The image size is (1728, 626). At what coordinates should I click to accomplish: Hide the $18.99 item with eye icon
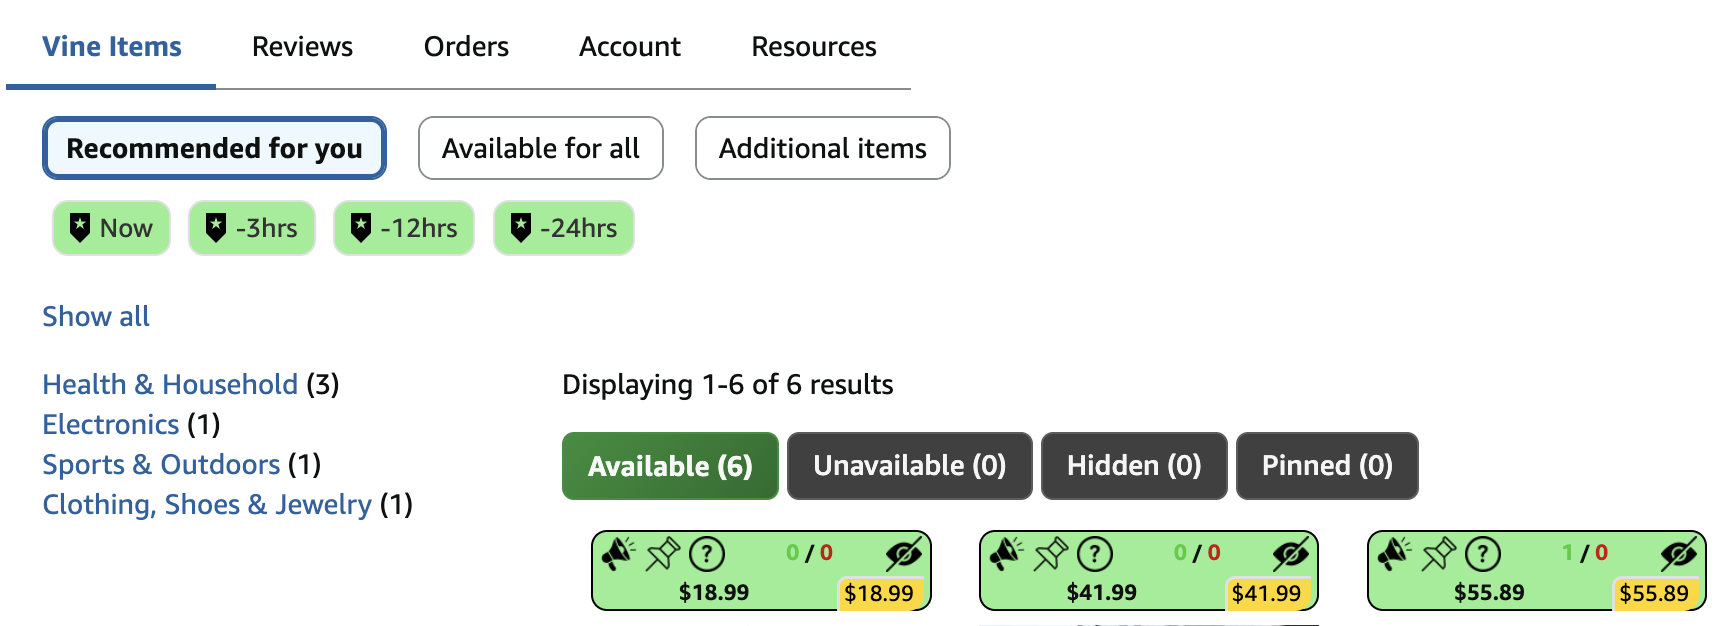(x=903, y=553)
